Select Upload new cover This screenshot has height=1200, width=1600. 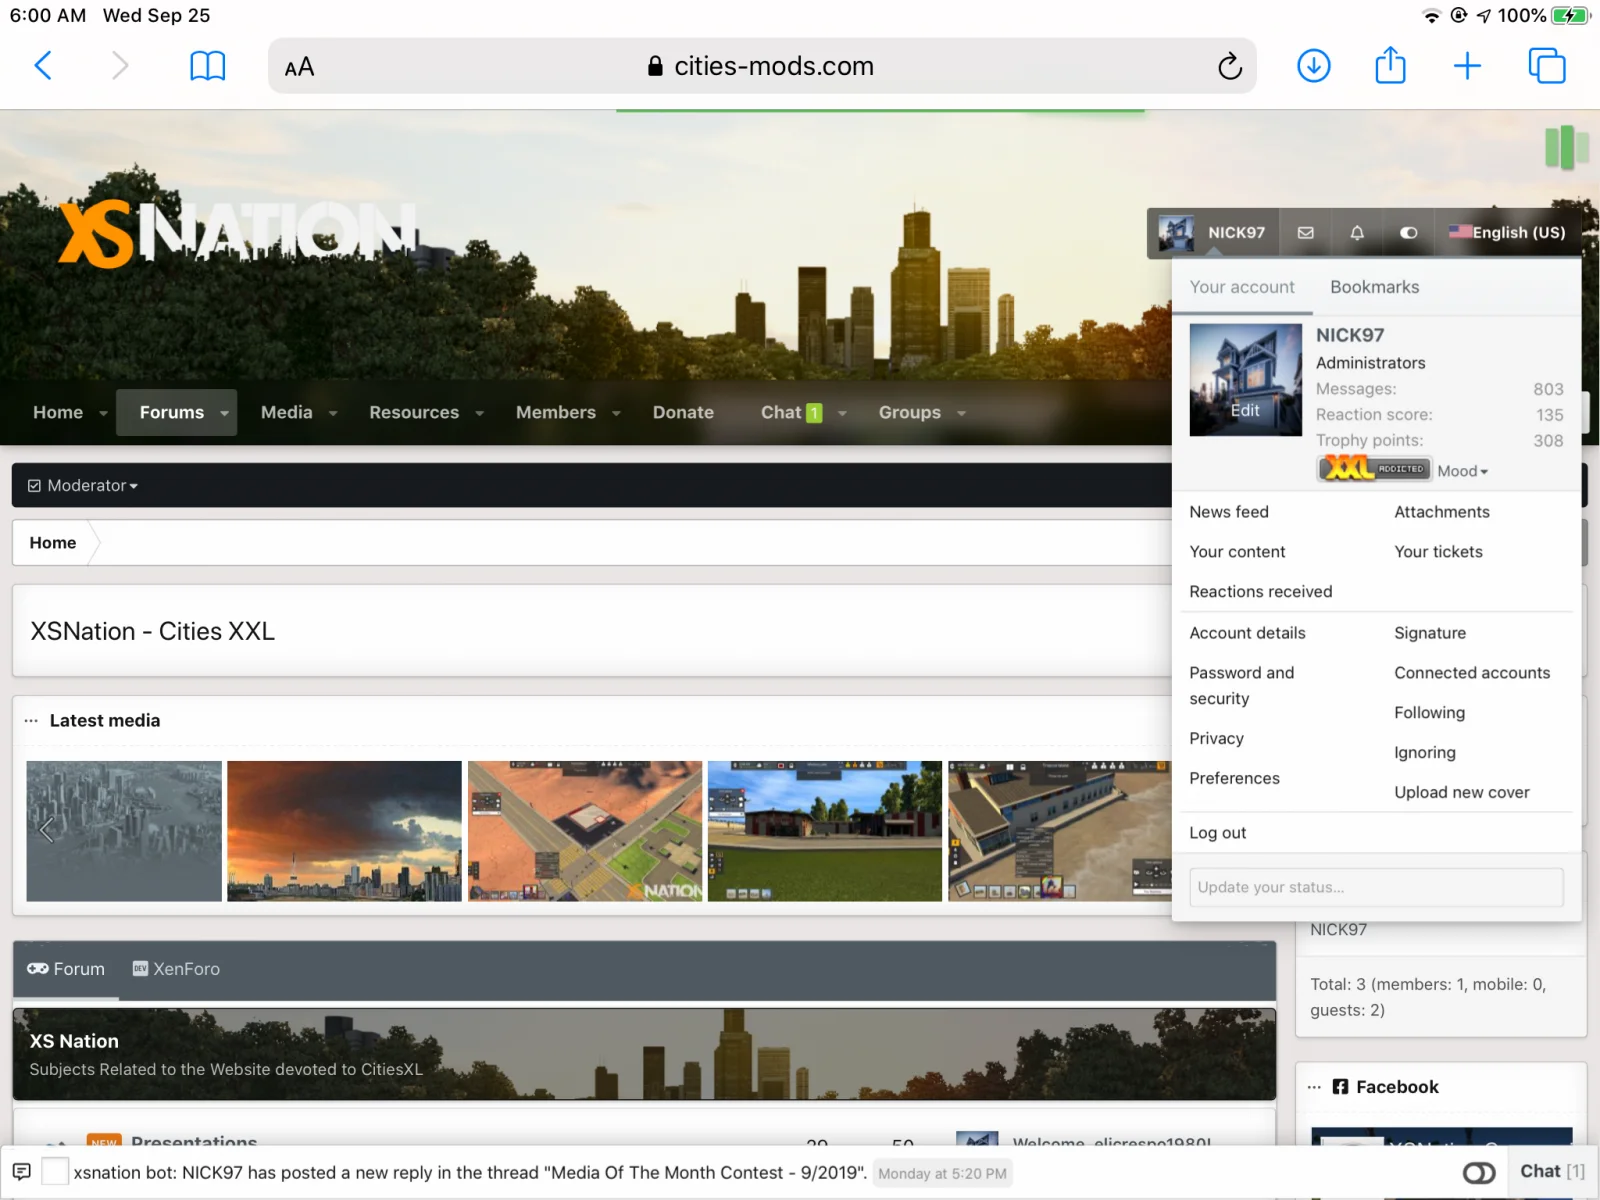[x=1462, y=793]
